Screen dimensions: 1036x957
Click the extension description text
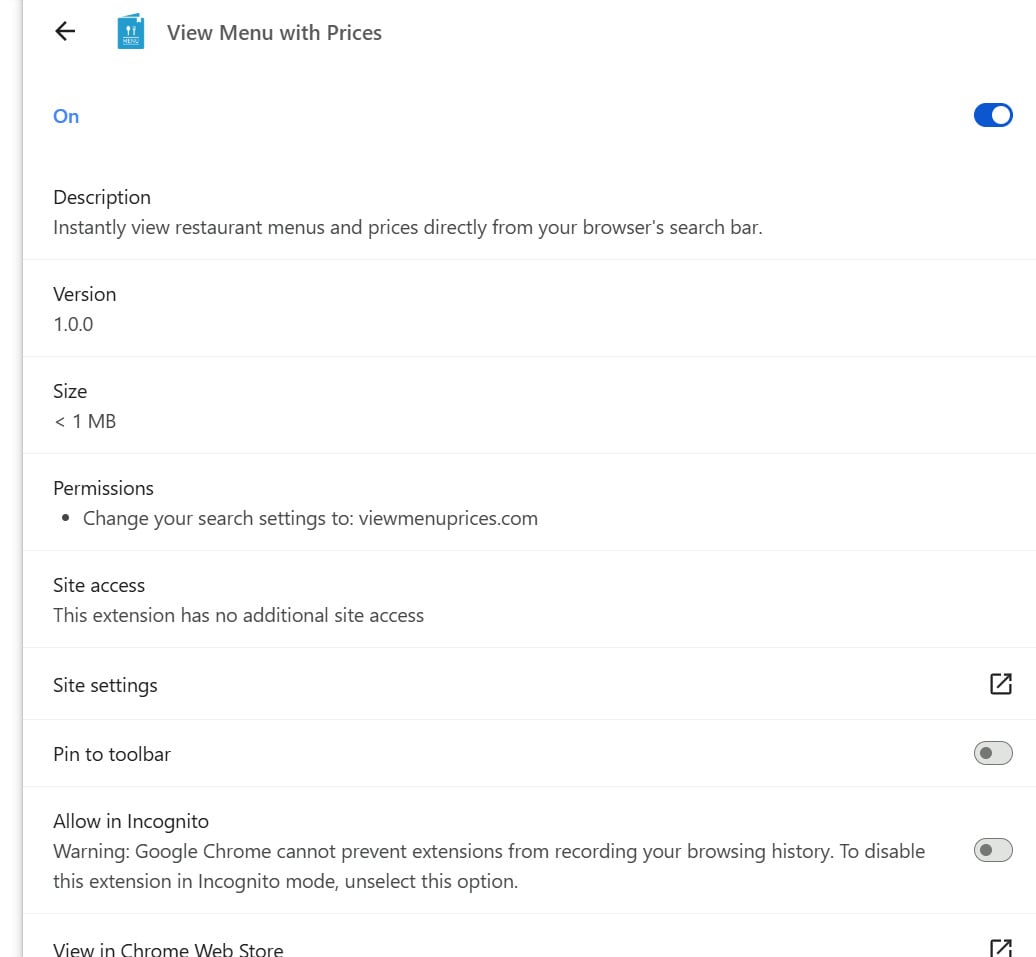[408, 227]
